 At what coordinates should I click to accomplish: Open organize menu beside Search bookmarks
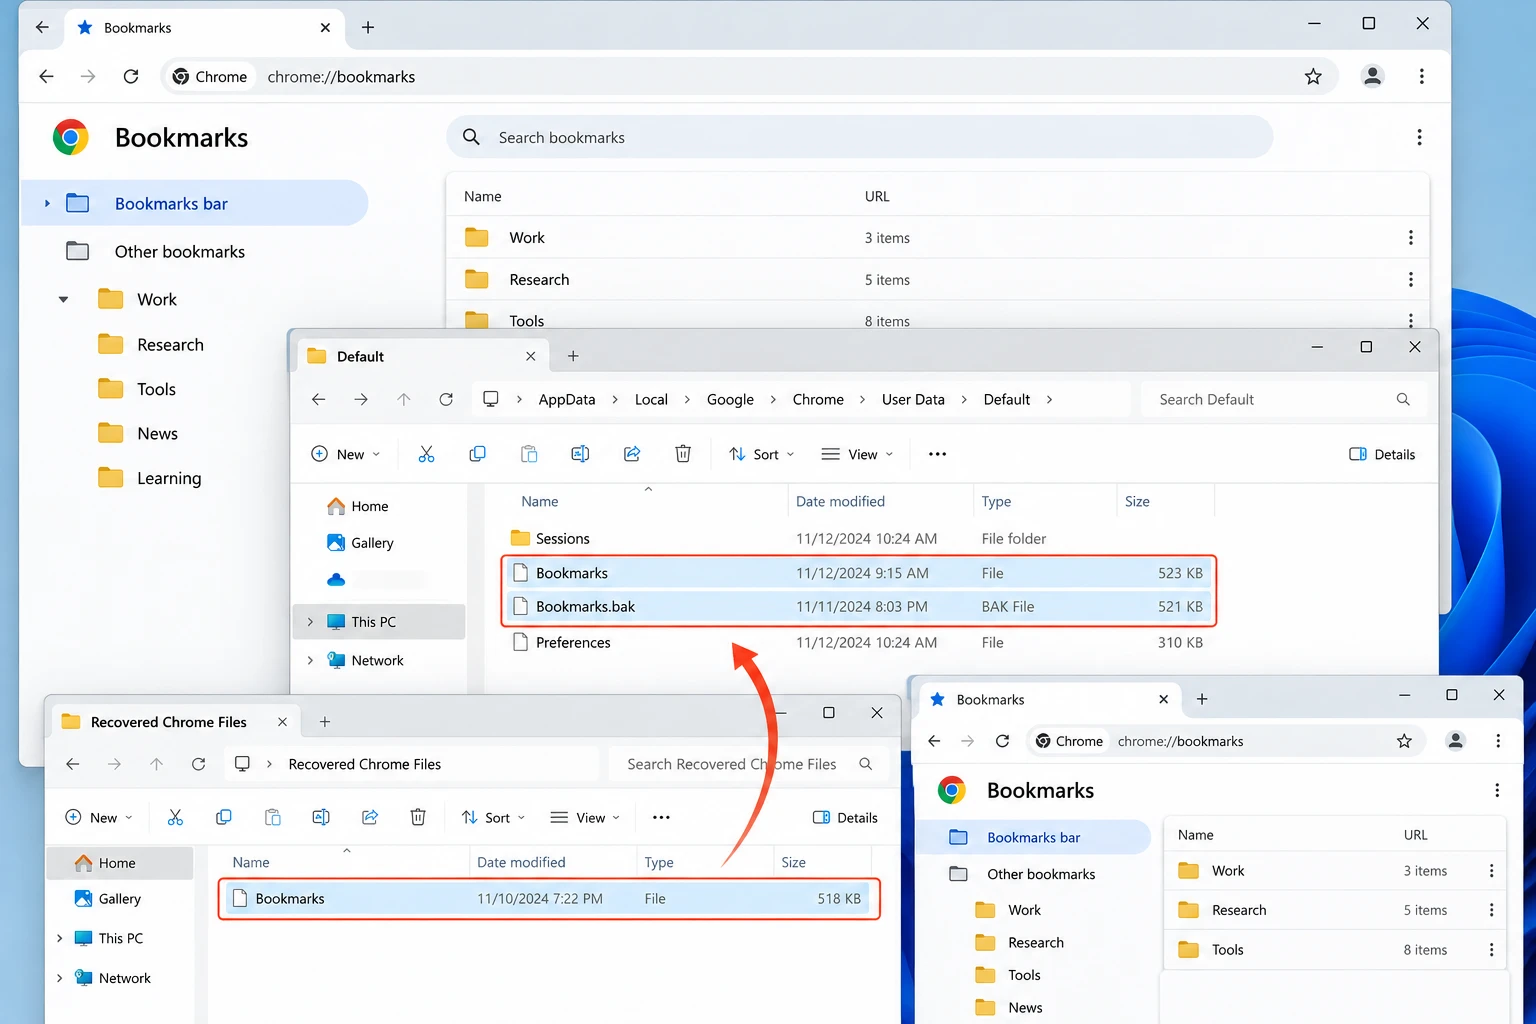click(1419, 137)
